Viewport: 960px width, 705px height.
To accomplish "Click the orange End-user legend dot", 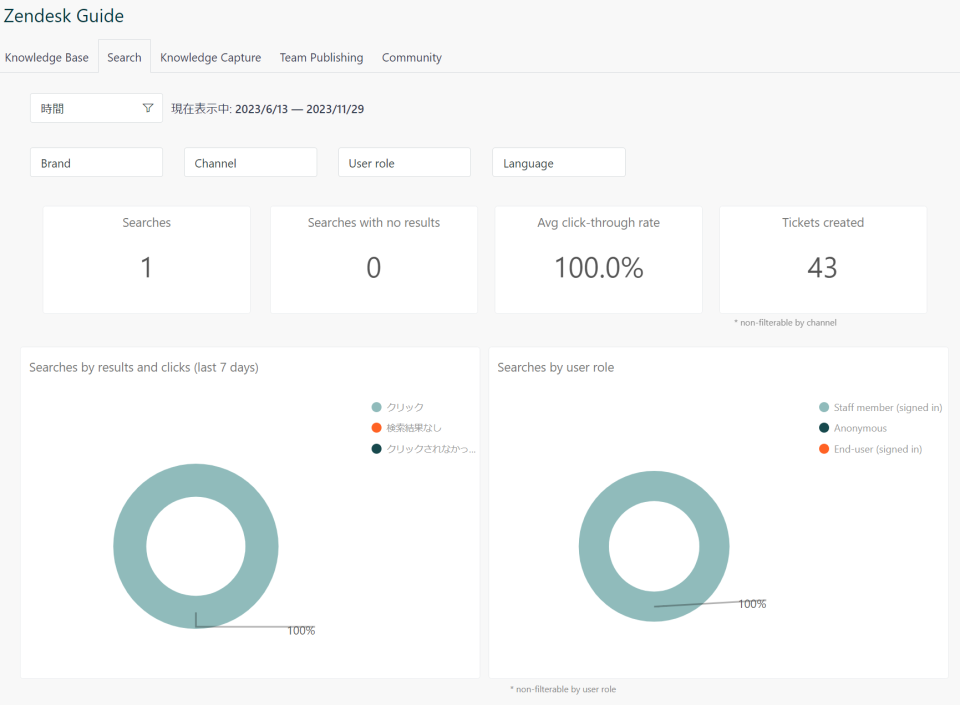I will [x=823, y=448].
